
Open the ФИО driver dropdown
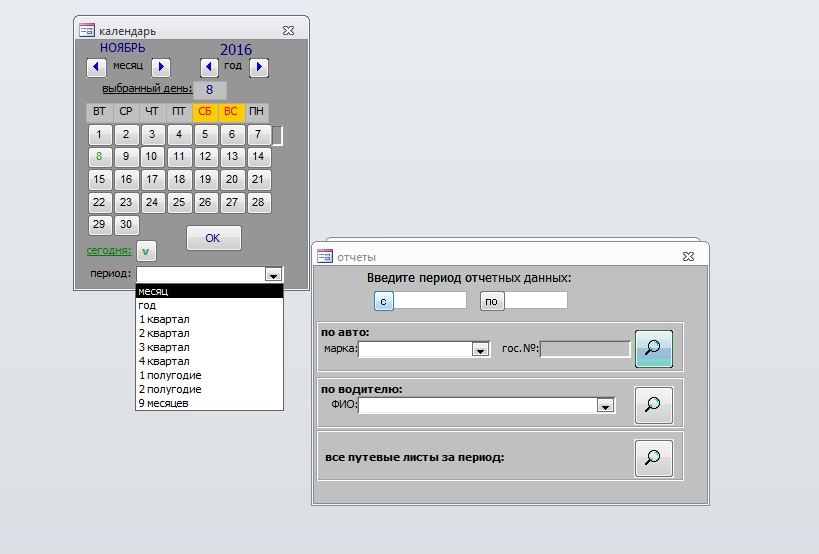tap(604, 406)
